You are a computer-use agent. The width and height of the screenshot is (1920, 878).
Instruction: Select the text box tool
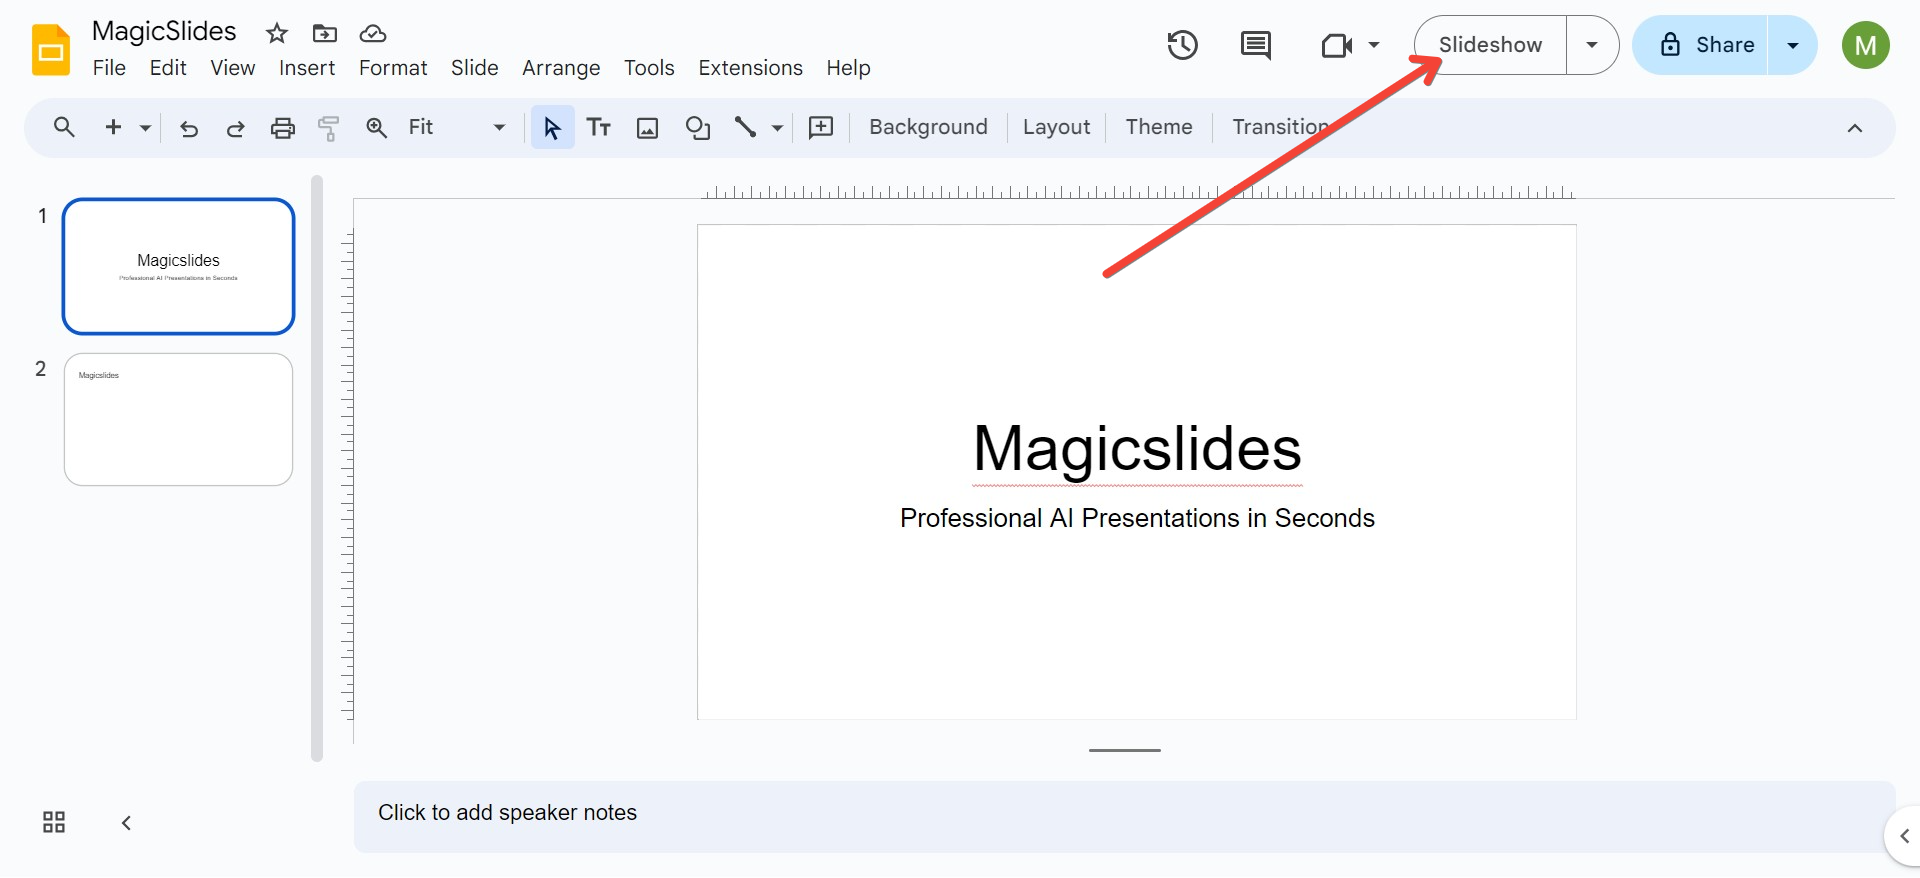[x=599, y=128]
